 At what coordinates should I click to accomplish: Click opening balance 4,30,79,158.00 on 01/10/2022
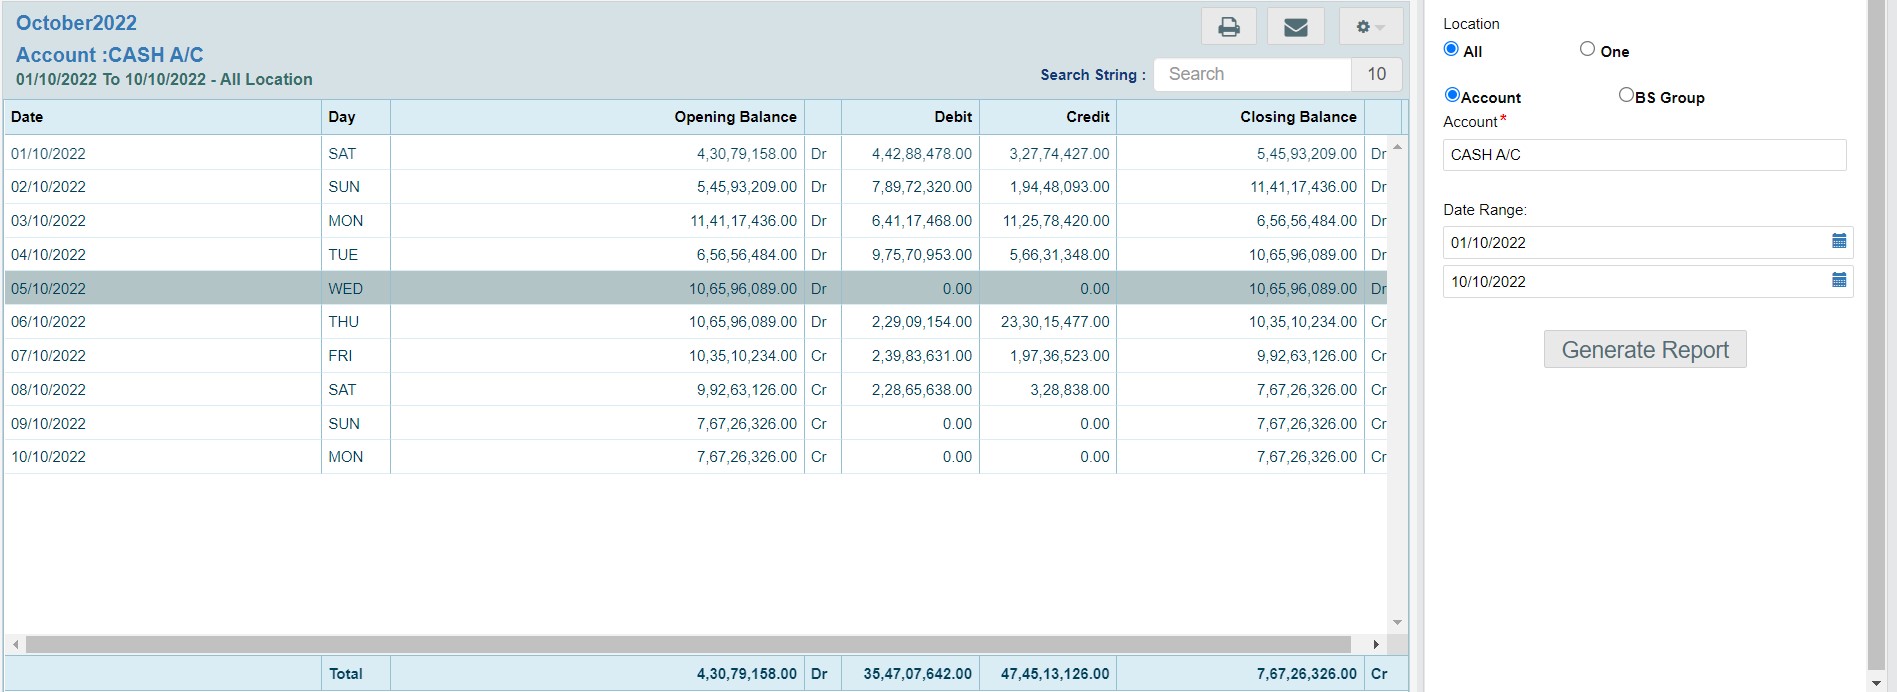click(x=747, y=154)
